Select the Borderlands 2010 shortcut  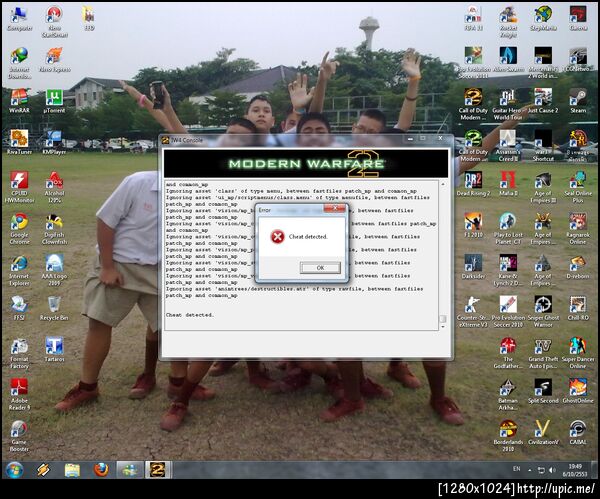(508, 435)
